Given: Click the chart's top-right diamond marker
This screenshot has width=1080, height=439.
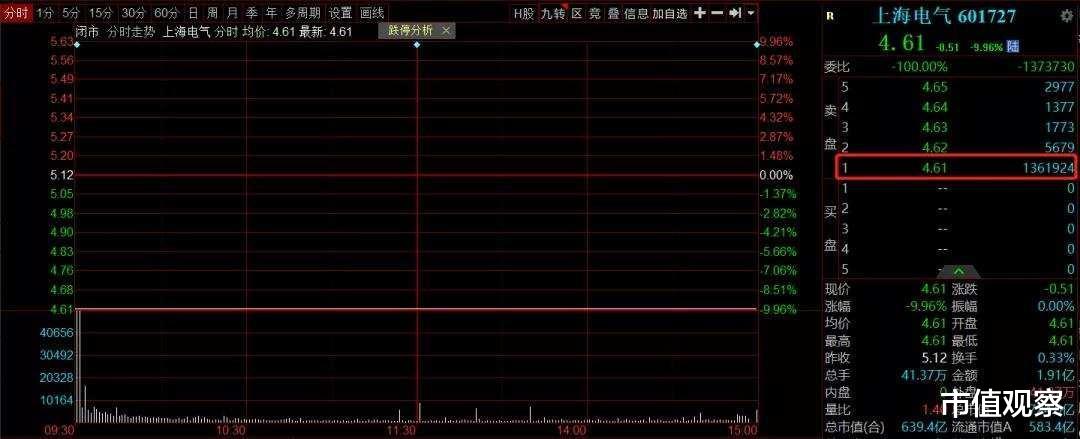Looking at the screenshot, I should (x=757, y=45).
